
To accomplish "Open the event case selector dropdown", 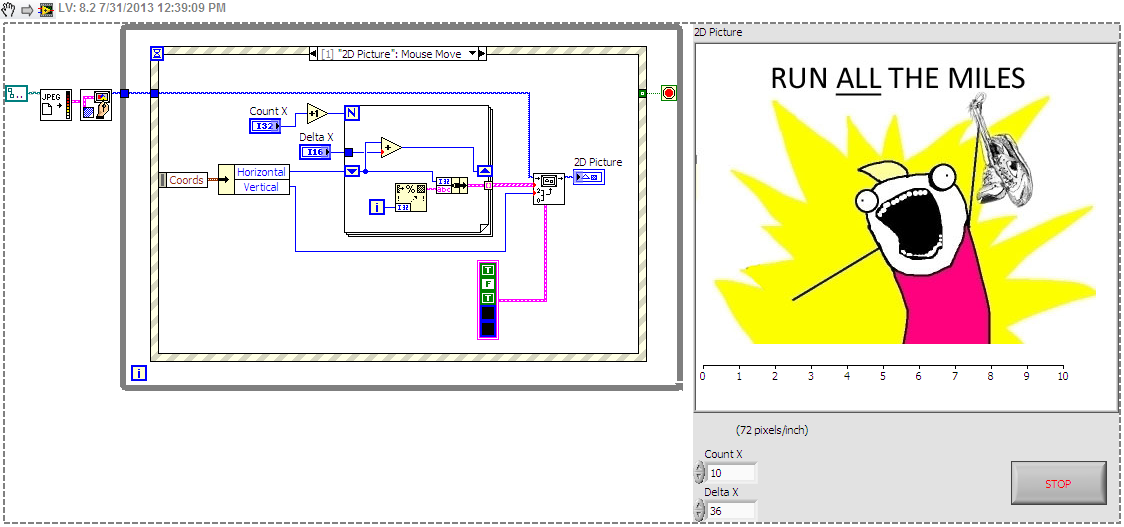I will (472, 53).
